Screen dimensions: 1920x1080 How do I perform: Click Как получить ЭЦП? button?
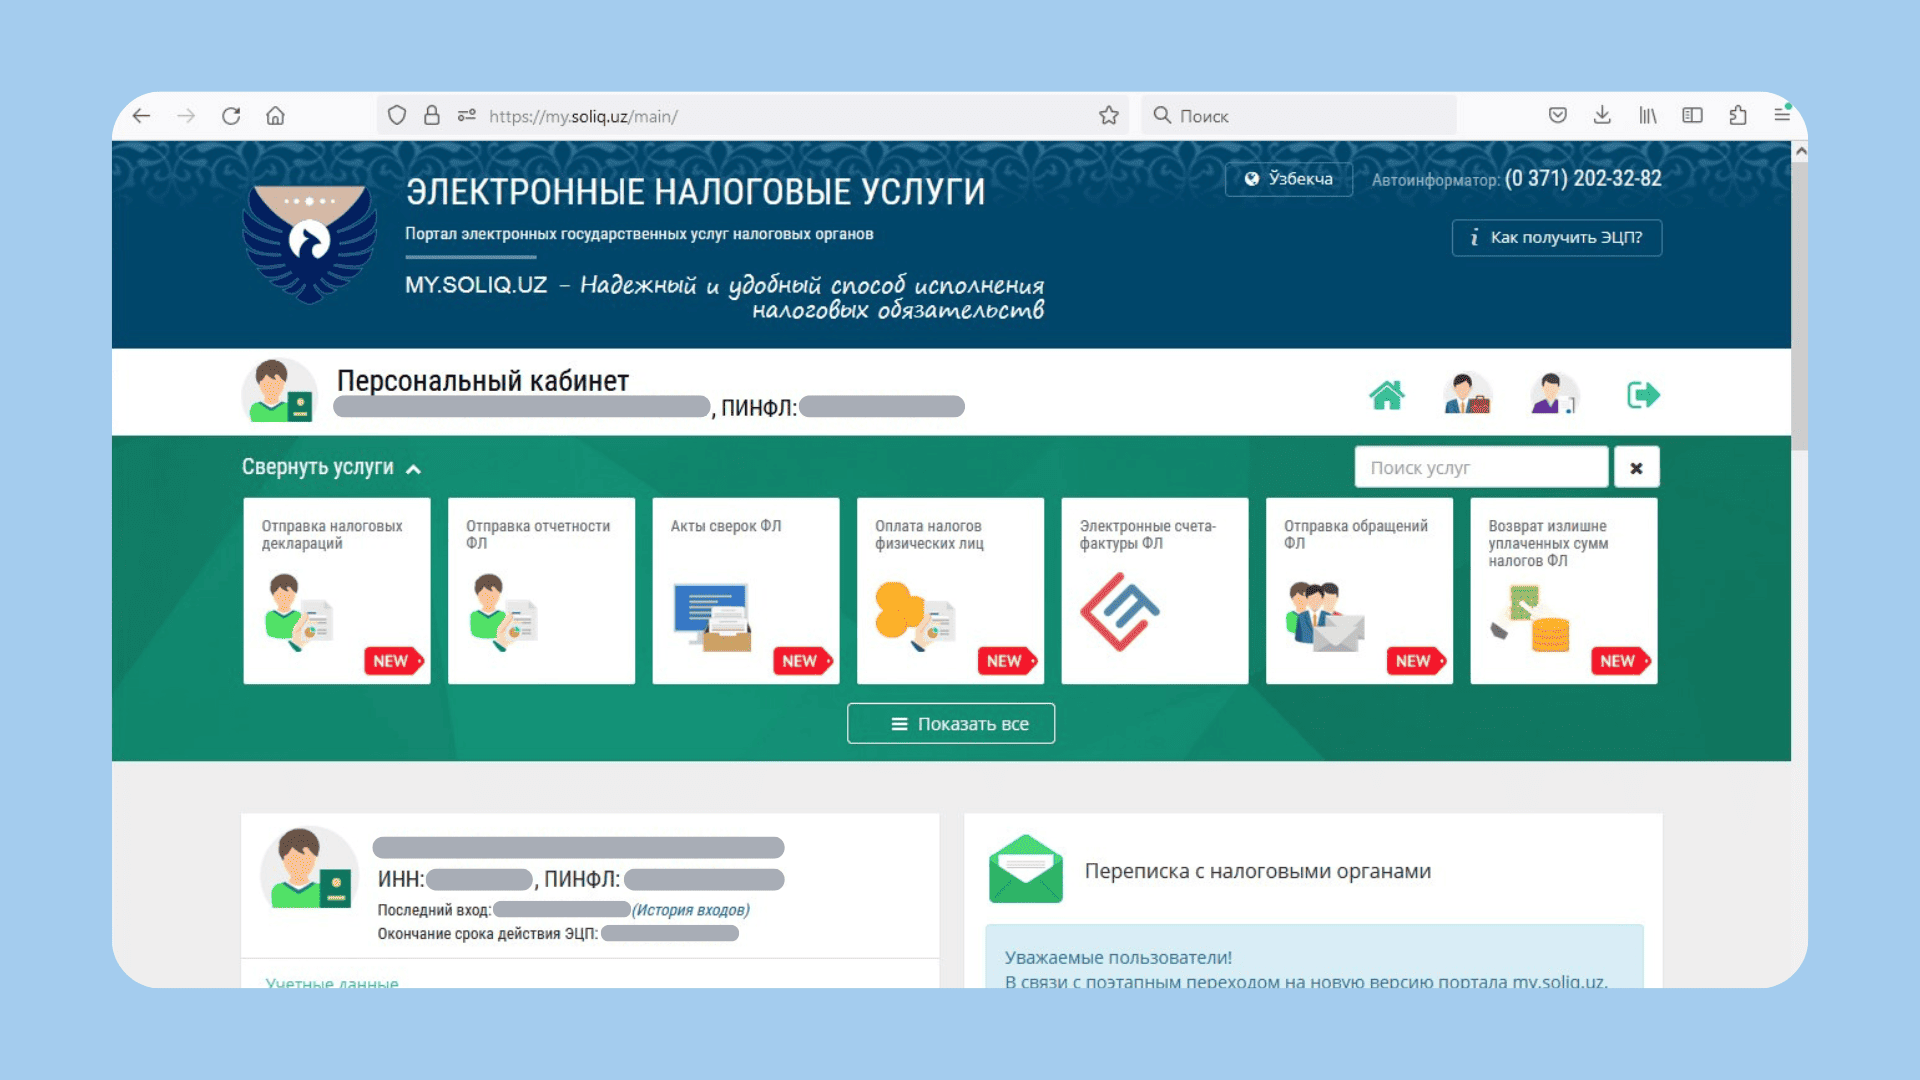click(x=1556, y=238)
